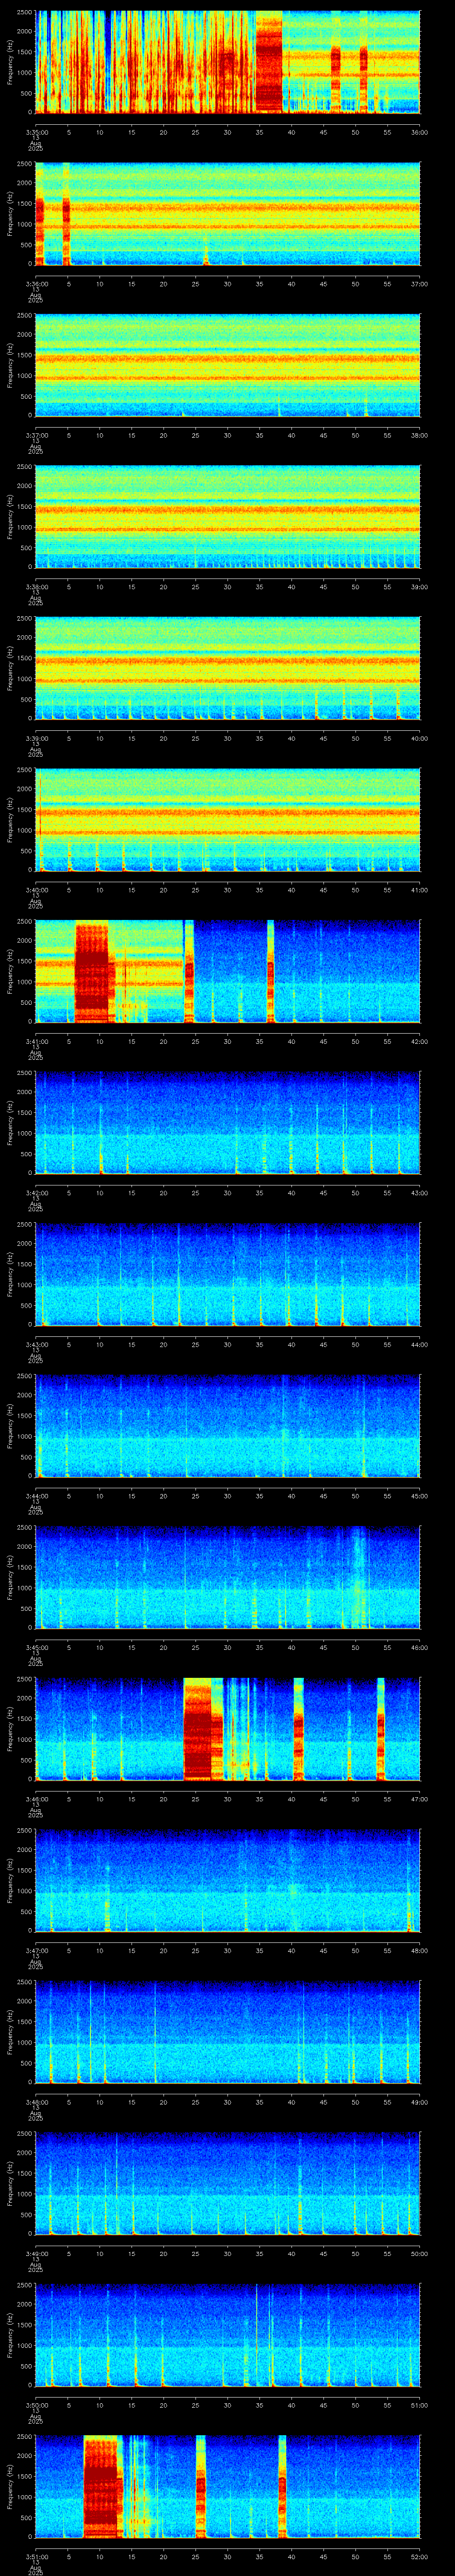The image size is (455, 2576).
Task: Click the 3:41:00 time axis label
Action: pyautogui.click(x=36, y=1041)
